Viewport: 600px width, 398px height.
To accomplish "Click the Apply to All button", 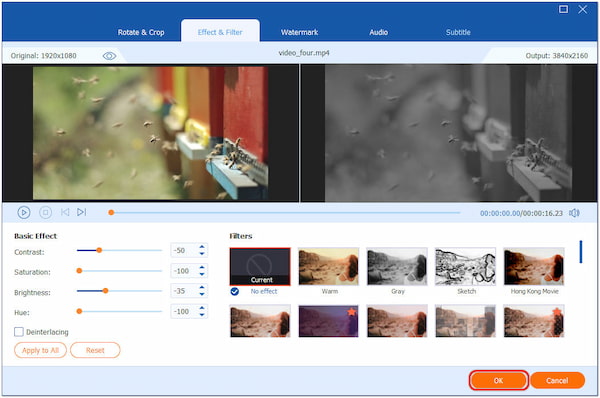I will 40,350.
